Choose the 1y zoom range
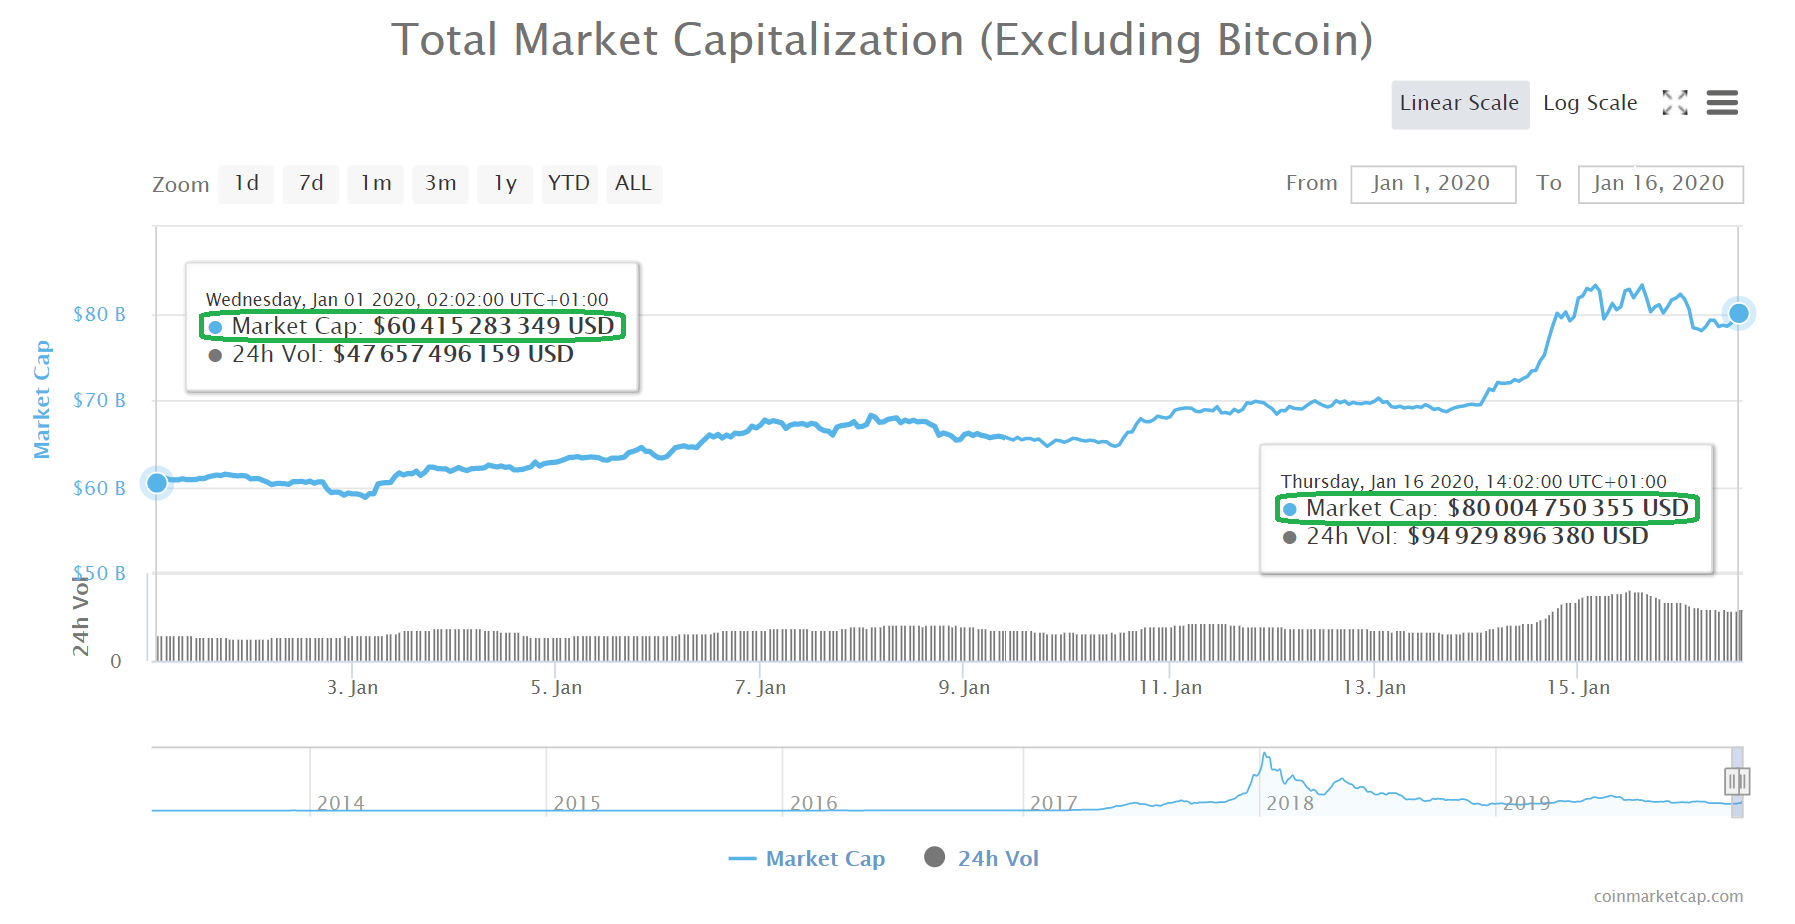This screenshot has height=924, width=1795. coord(505,184)
